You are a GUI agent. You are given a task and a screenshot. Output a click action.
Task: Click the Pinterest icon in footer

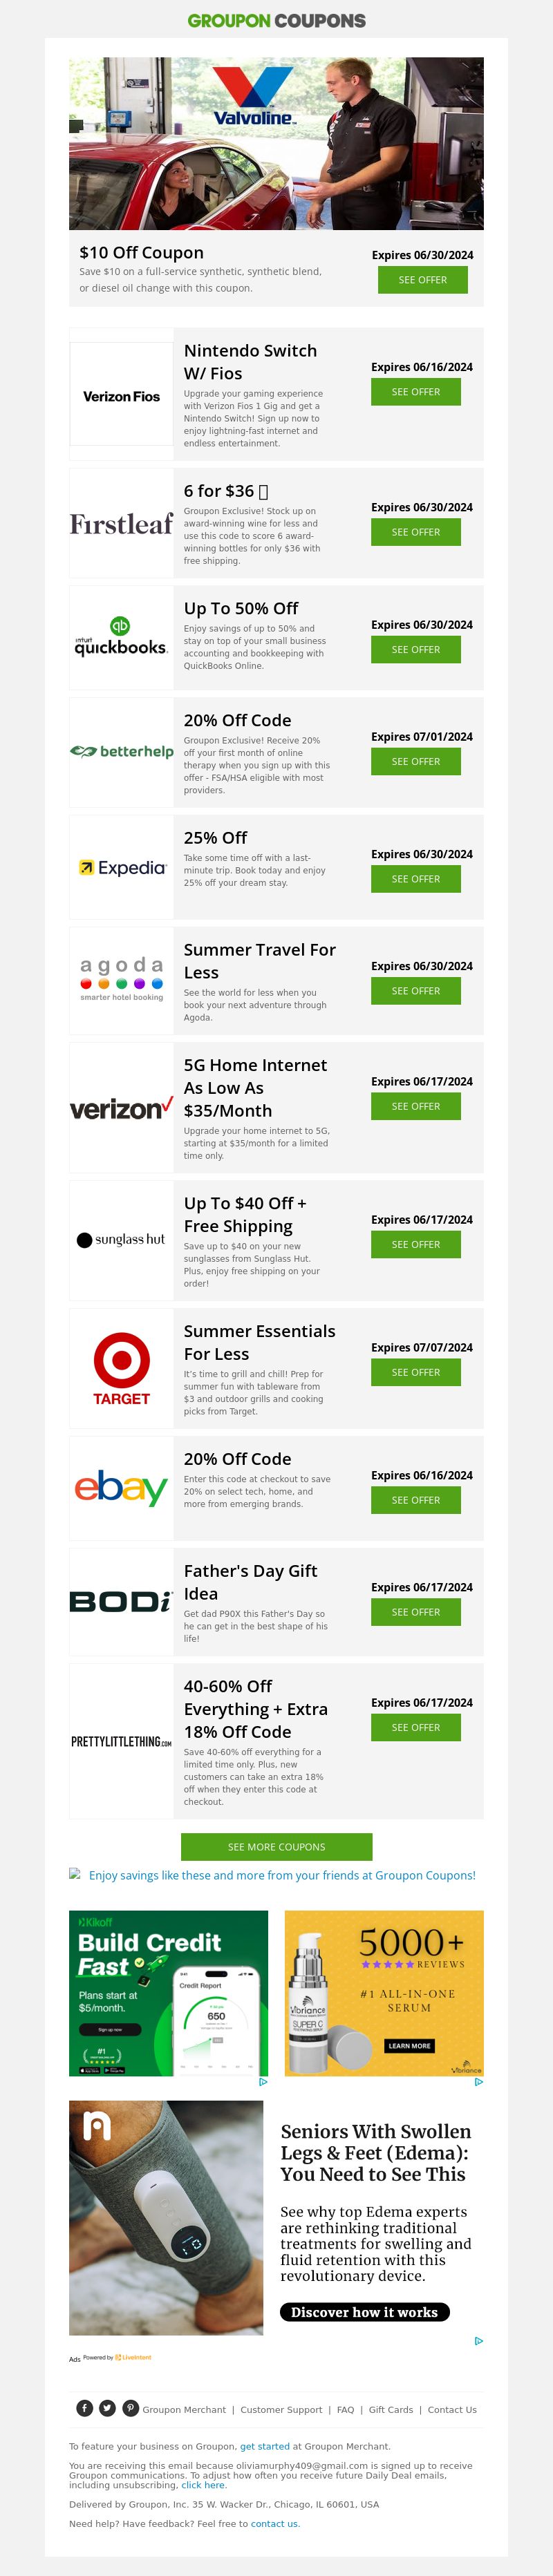(x=130, y=2408)
